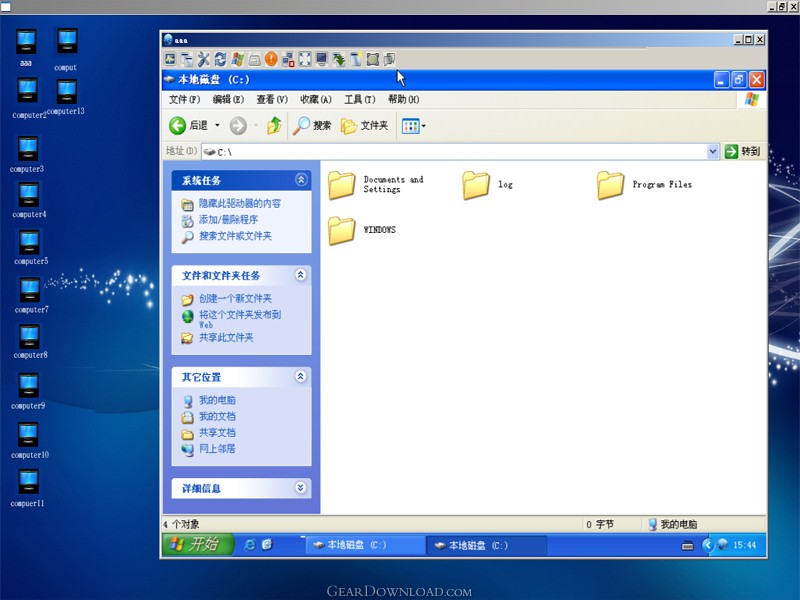Click the keyboard icon in the system tray

pyautogui.click(x=688, y=545)
